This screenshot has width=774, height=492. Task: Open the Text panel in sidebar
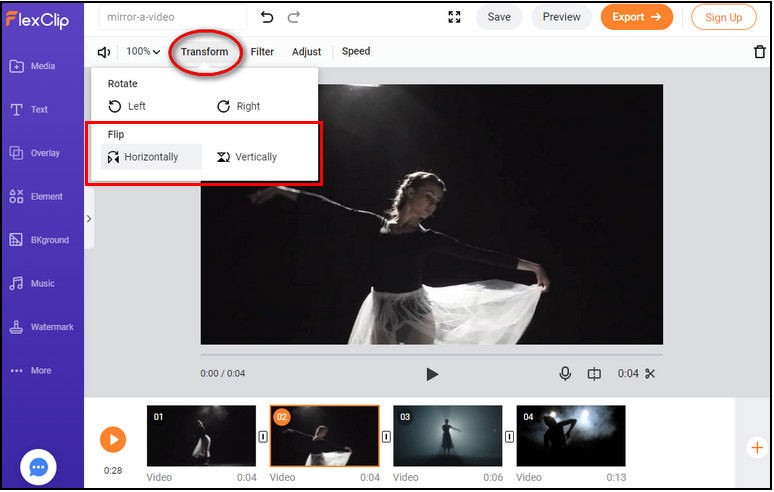tap(29, 109)
